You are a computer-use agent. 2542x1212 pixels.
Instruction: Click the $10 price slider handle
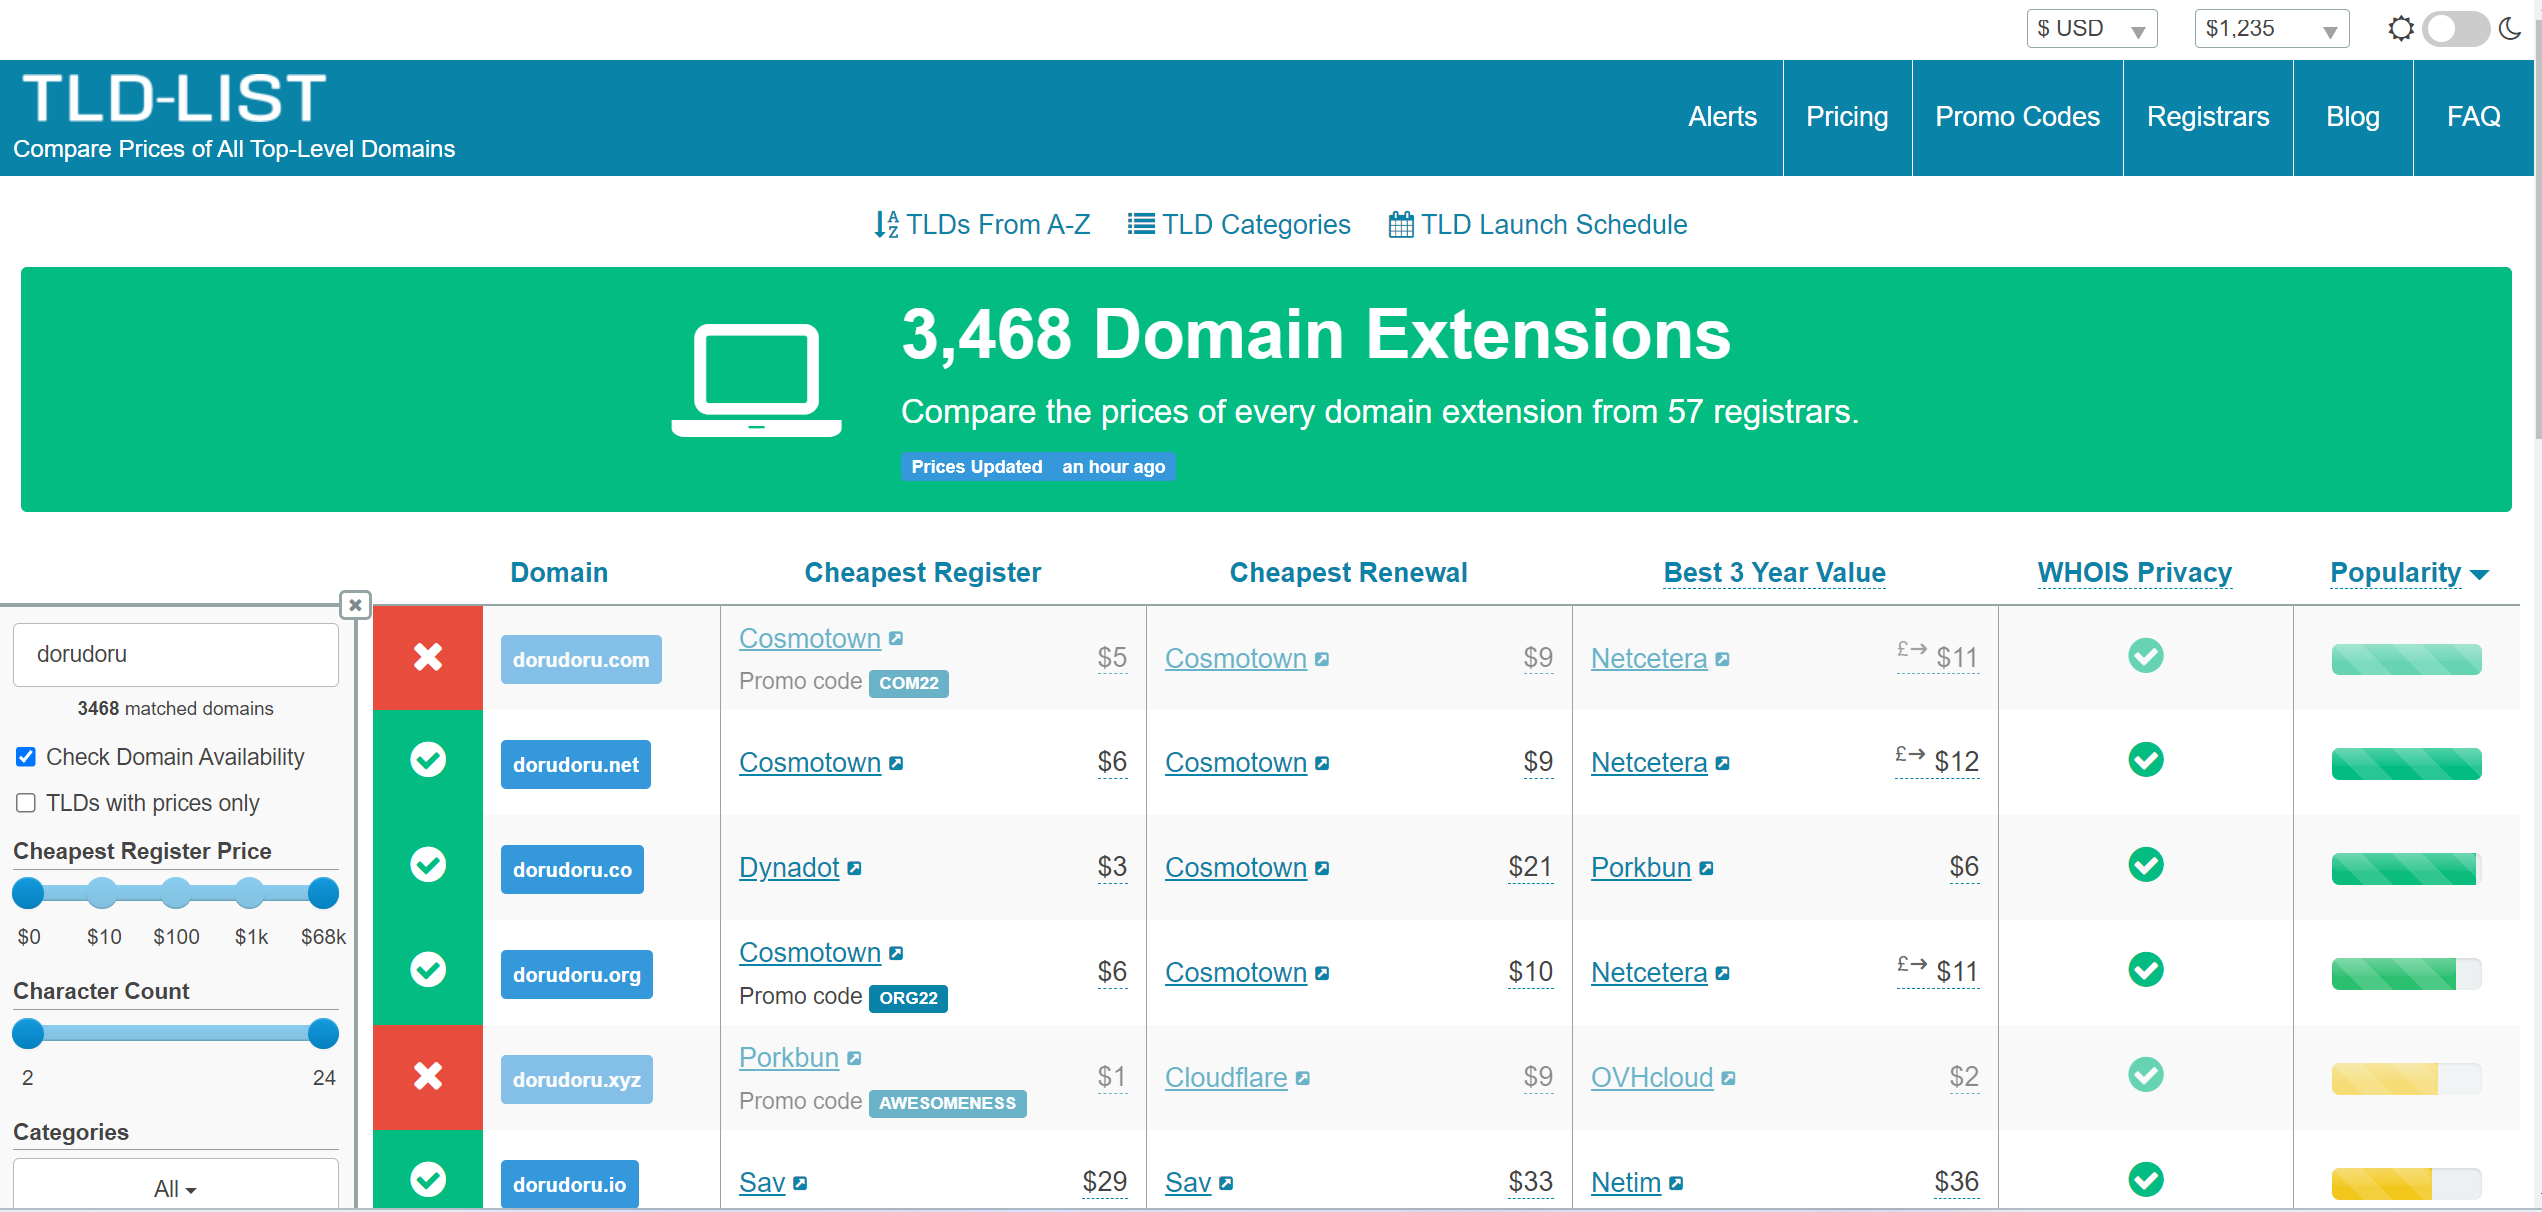(102, 893)
